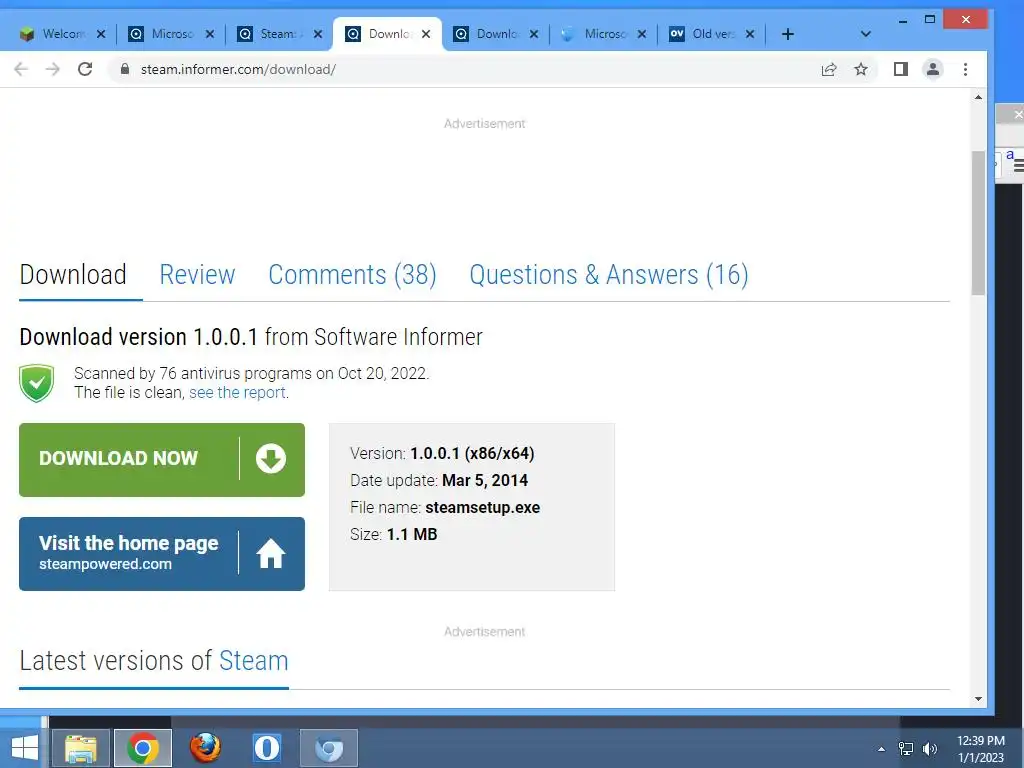Open Chrome side panel icon
This screenshot has height=768, width=1024.
[901, 69]
